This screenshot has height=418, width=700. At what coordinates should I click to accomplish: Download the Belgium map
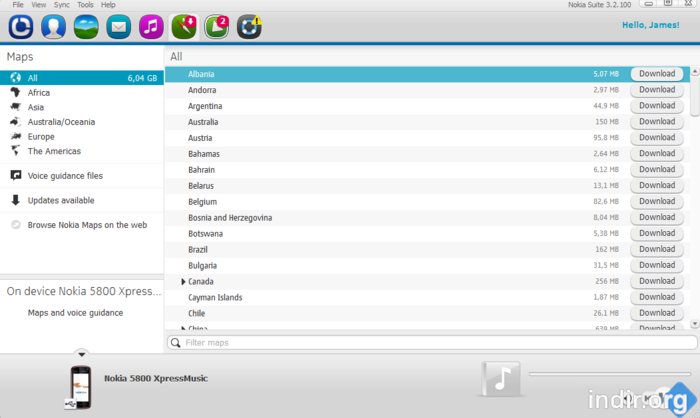657,201
